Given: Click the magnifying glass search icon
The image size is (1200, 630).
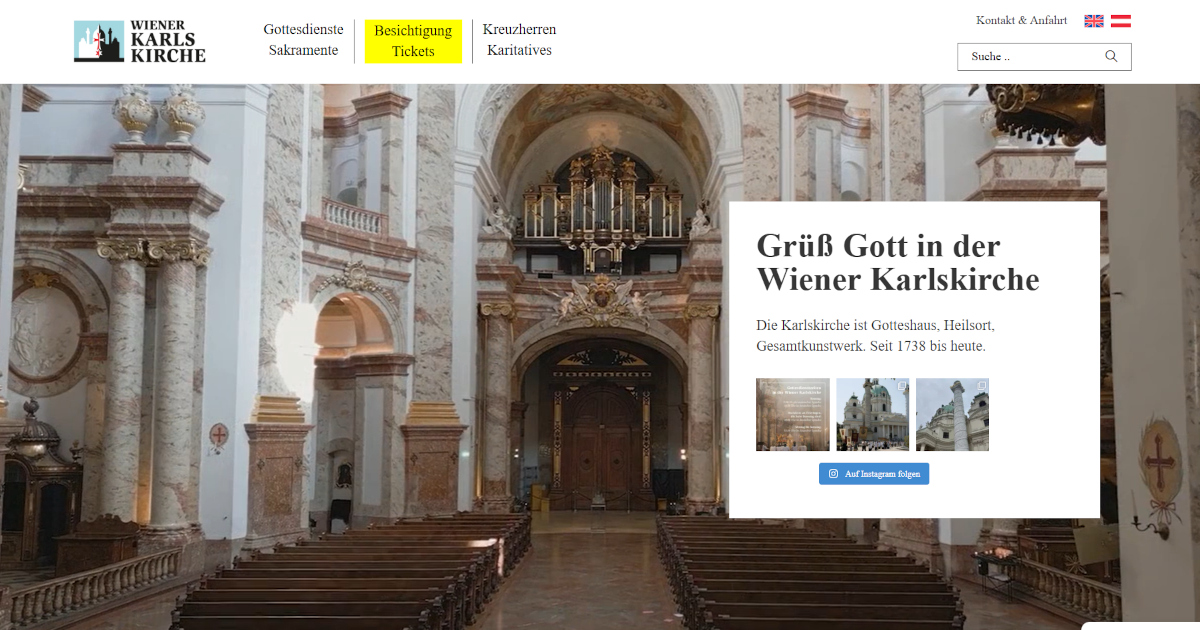Looking at the screenshot, I should click(1111, 56).
